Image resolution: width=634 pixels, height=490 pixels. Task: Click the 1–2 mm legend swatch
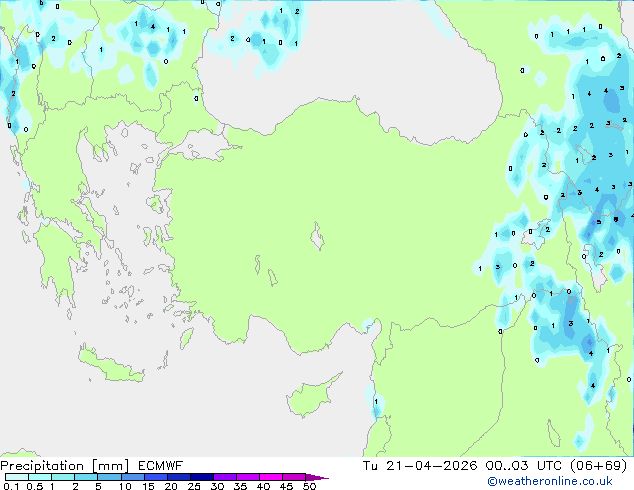[63, 477]
